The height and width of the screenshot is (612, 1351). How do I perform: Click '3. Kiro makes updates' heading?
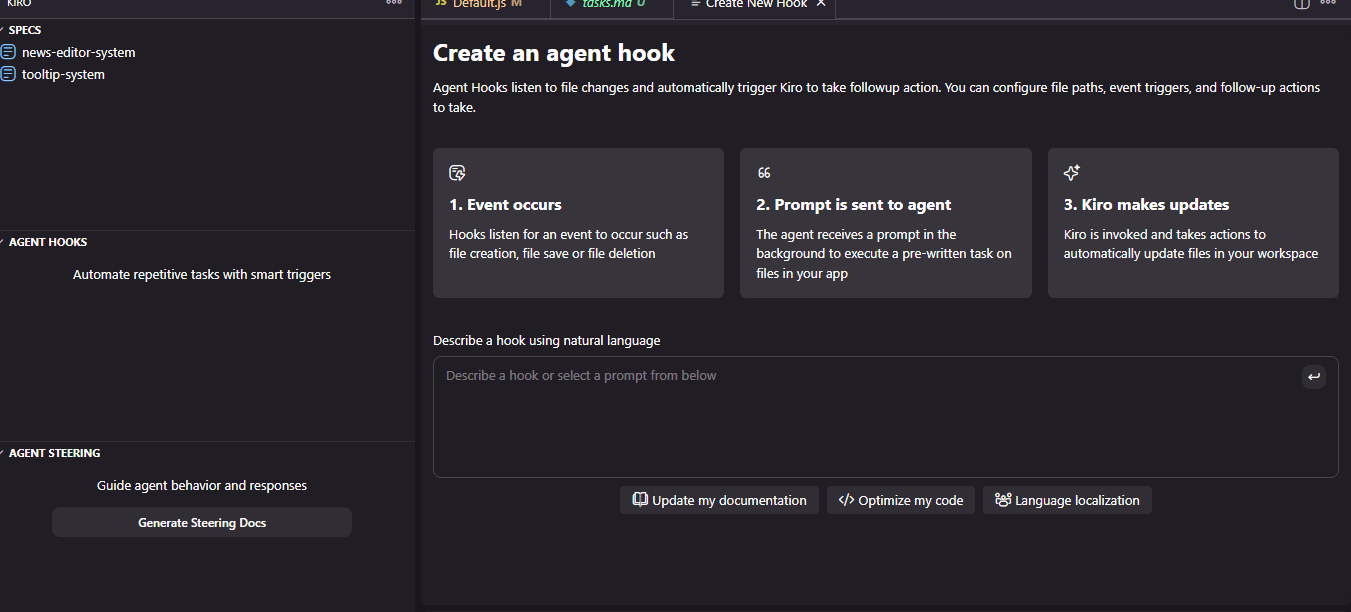(x=1146, y=204)
